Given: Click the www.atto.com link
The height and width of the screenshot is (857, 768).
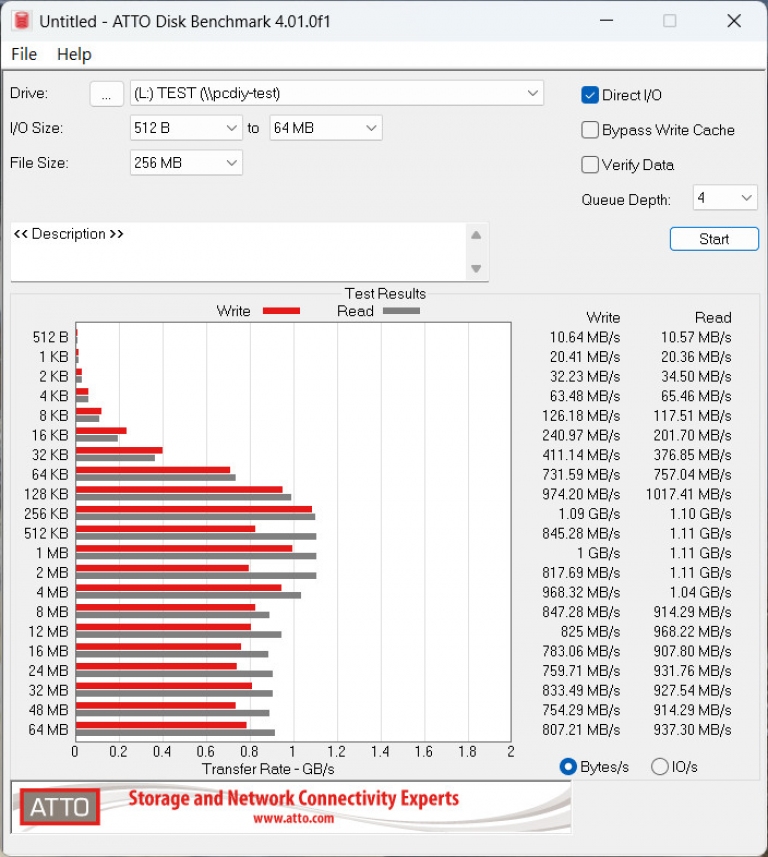Looking at the screenshot, I should coord(293,819).
